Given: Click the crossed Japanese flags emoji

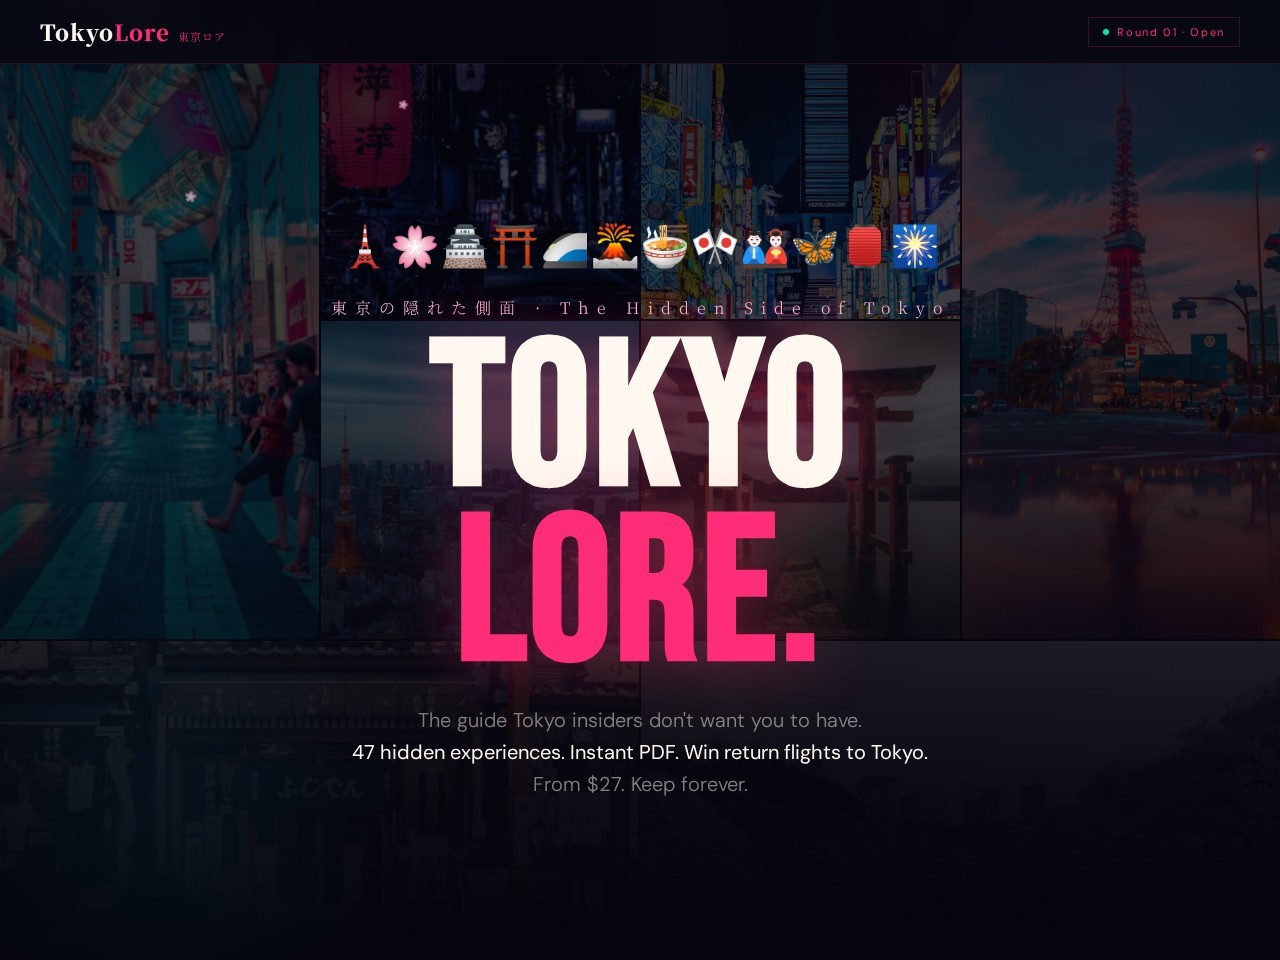Looking at the screenshot, I should pos(715,247).
